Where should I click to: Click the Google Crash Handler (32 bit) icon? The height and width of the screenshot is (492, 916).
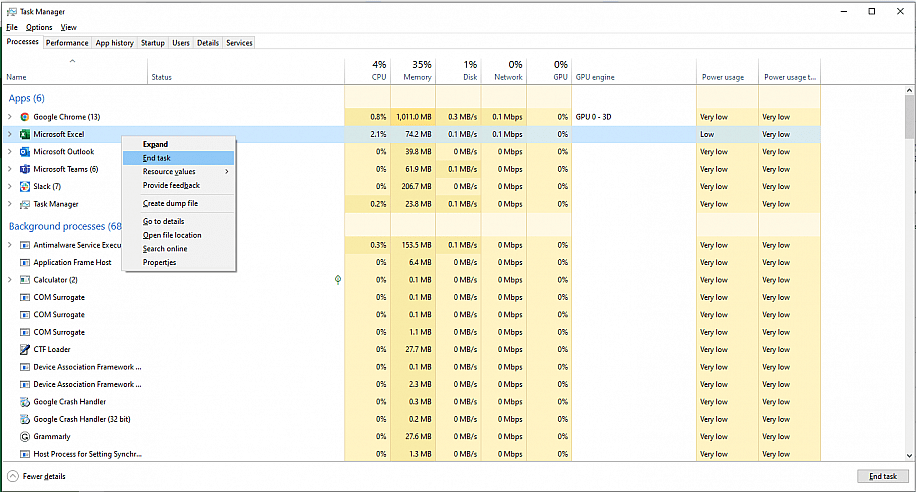[x=25, y=419]
